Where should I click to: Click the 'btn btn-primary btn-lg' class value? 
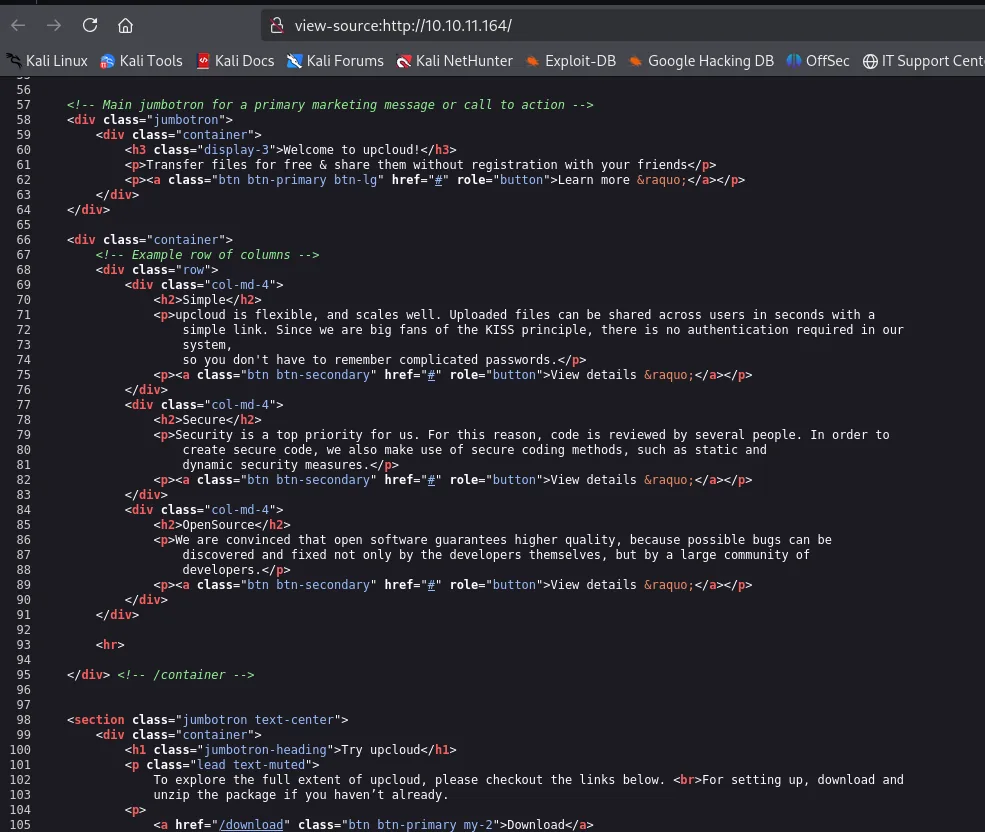(298, 180)
